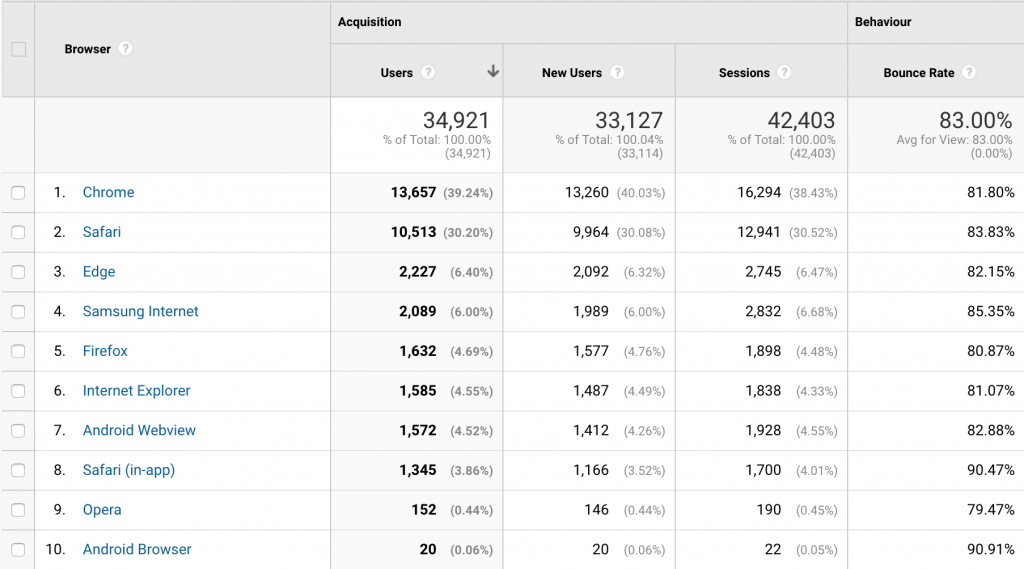Screen dimensions: 1024x569
Task: Open help icon next to Users column
Action: coord(428,72)
